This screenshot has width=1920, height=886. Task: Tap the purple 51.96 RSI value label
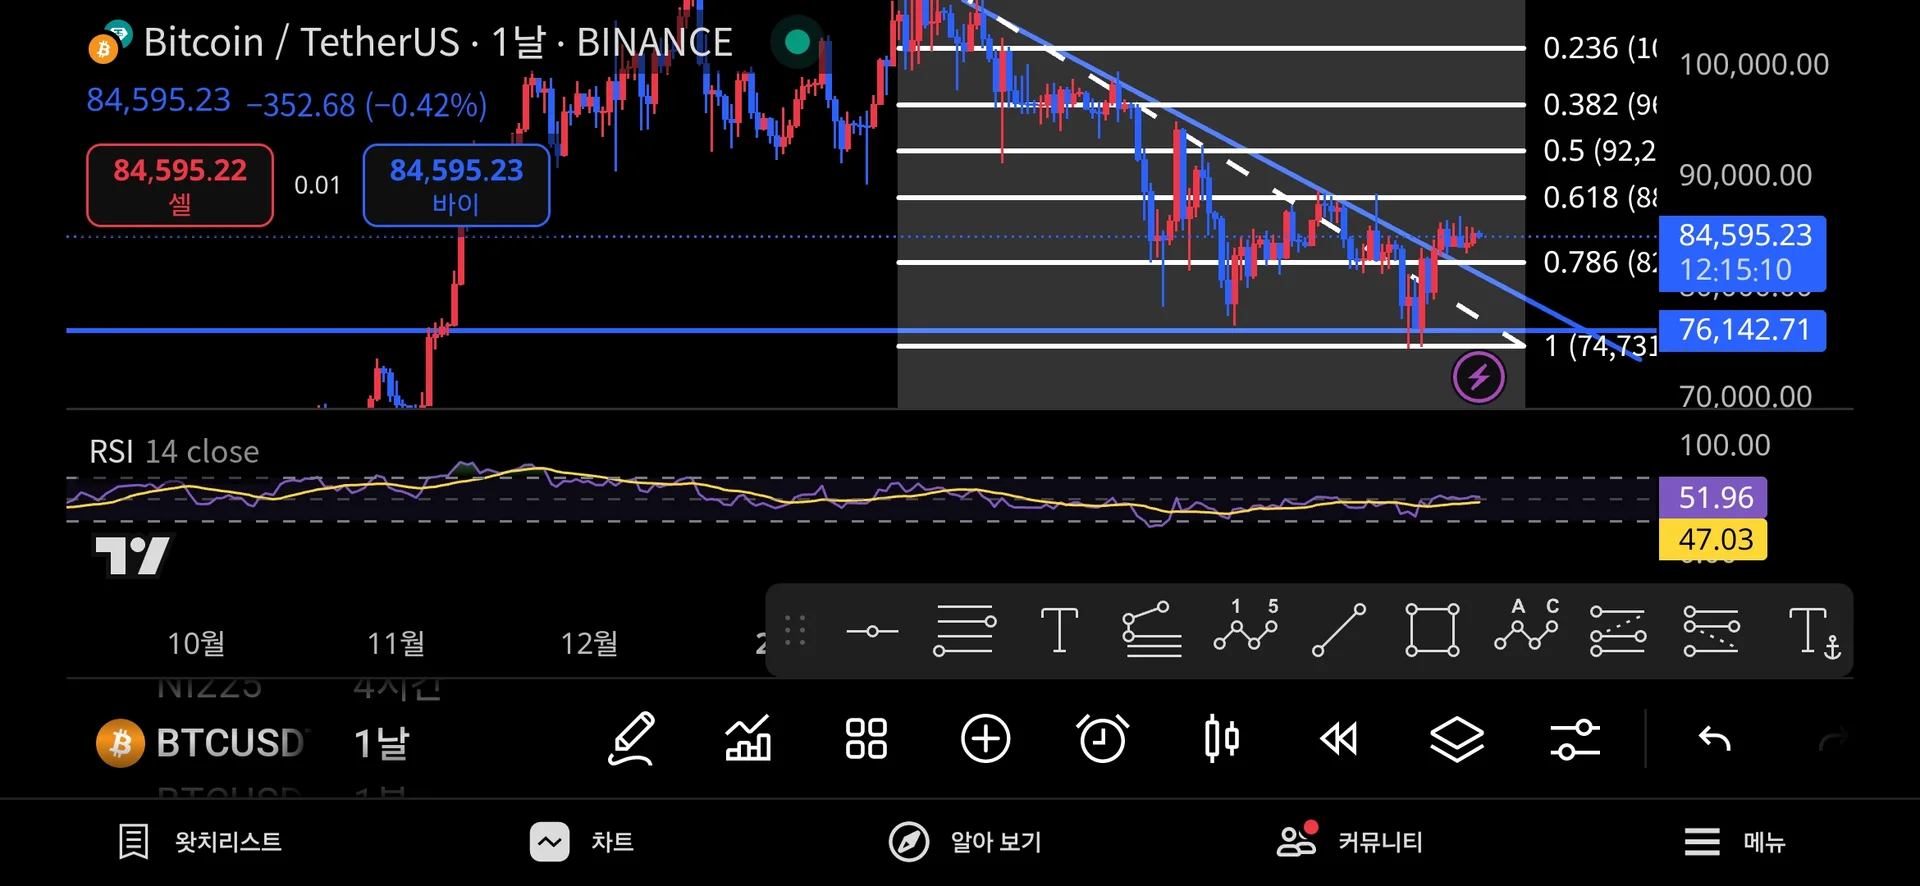pyautogui.click(x=1713, y=497)
